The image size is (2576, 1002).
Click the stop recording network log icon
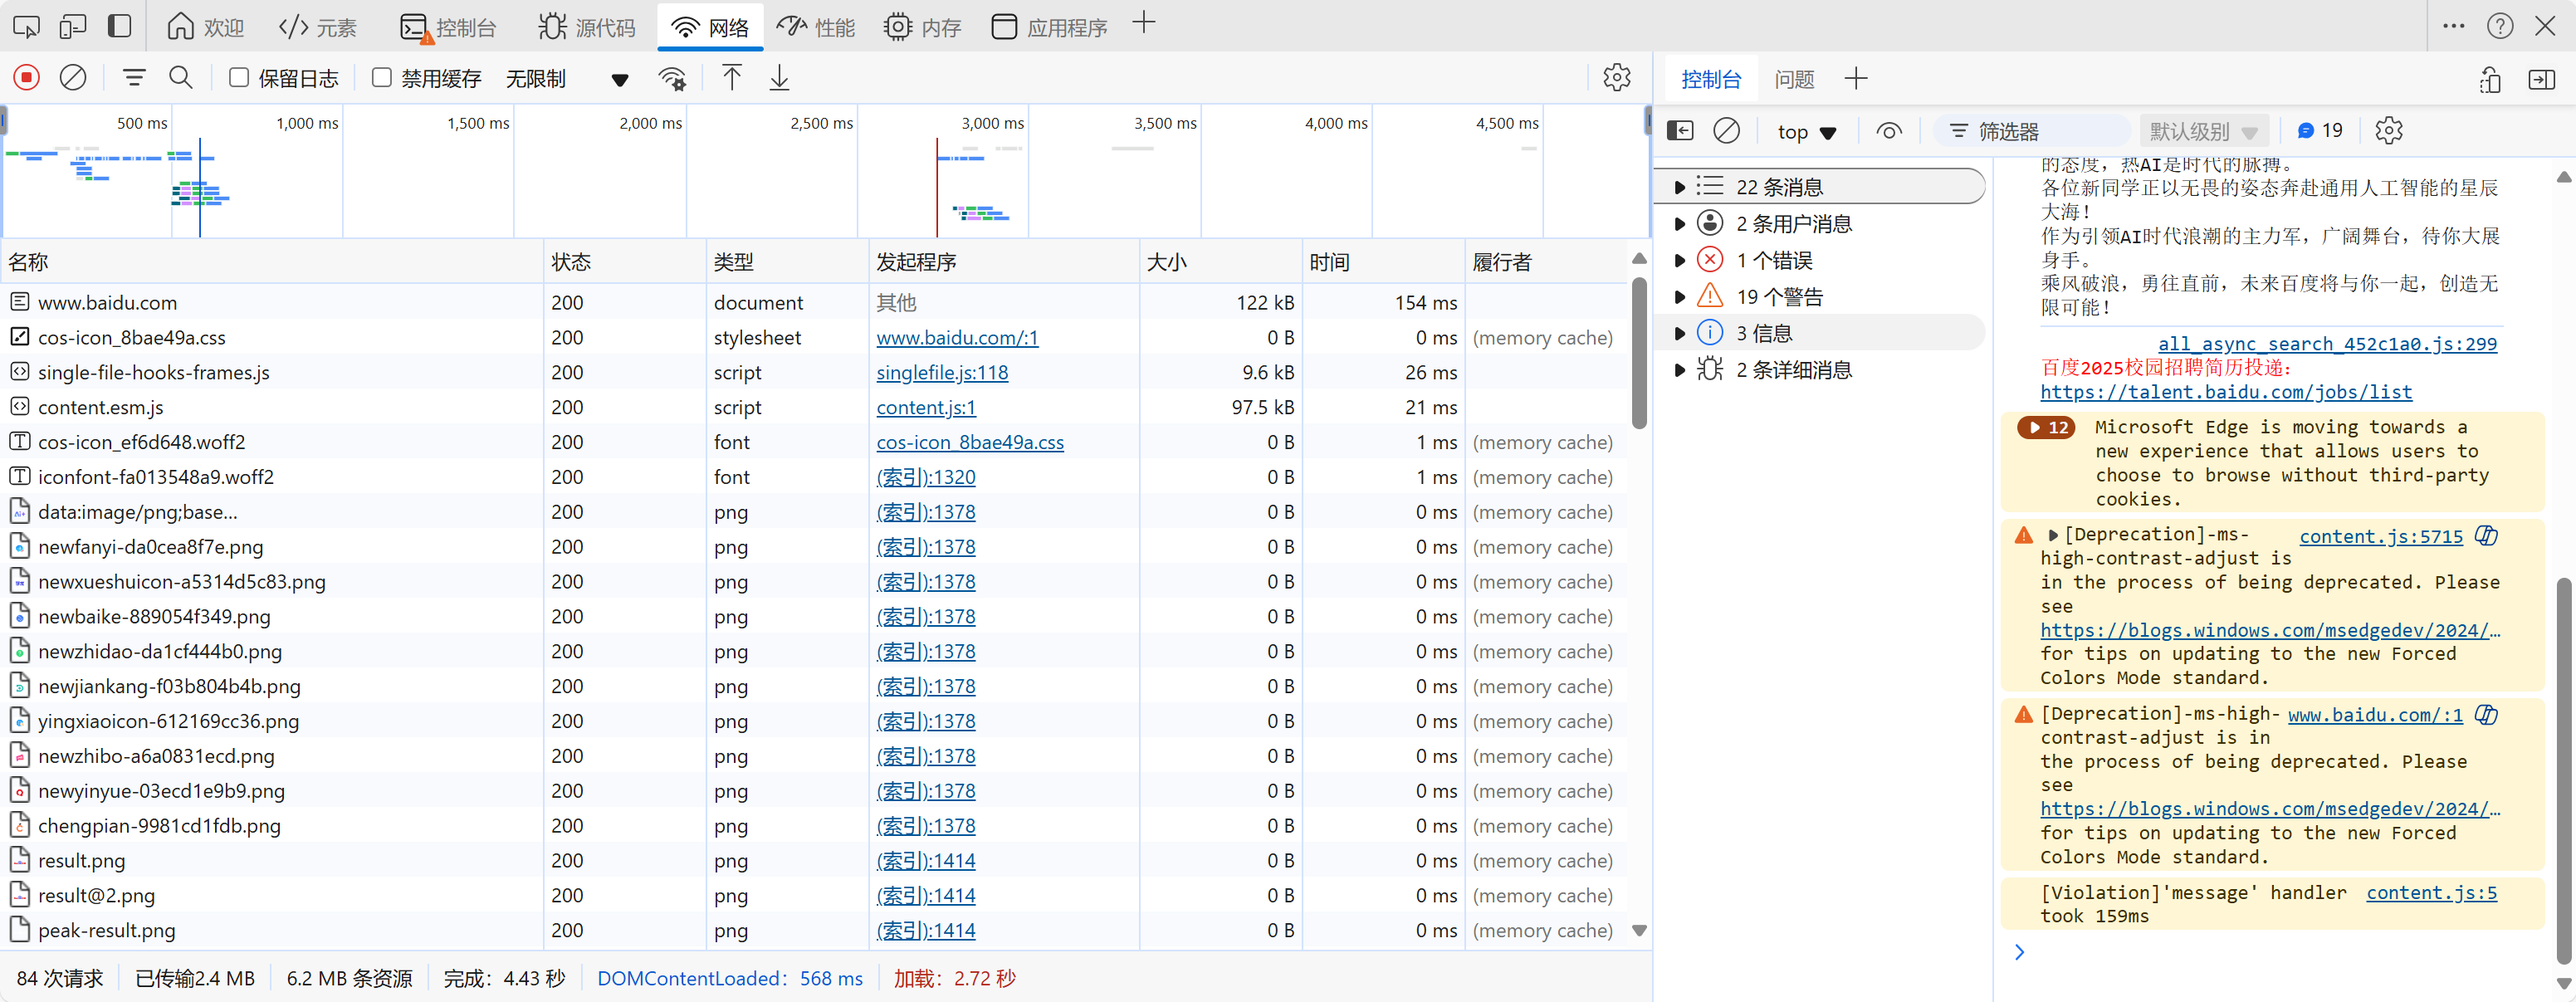coord(27,77)
